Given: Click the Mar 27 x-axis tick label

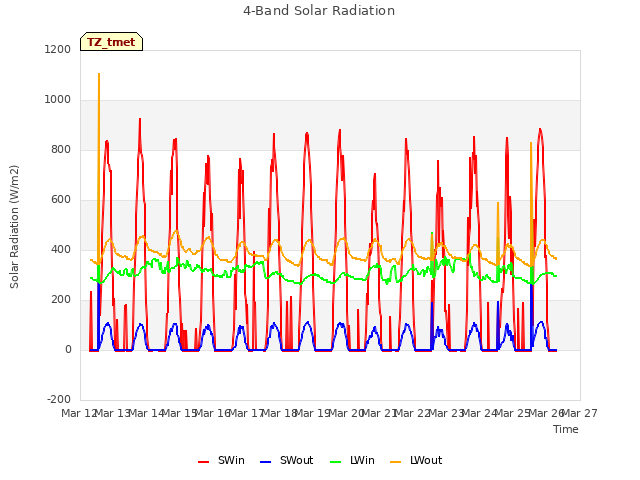Looking at the screenshot, I should pyautogui.click(x=580, y=413).
